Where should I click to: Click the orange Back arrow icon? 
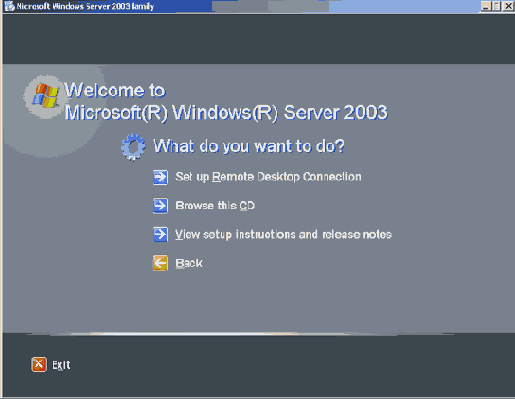pos(160,263)
